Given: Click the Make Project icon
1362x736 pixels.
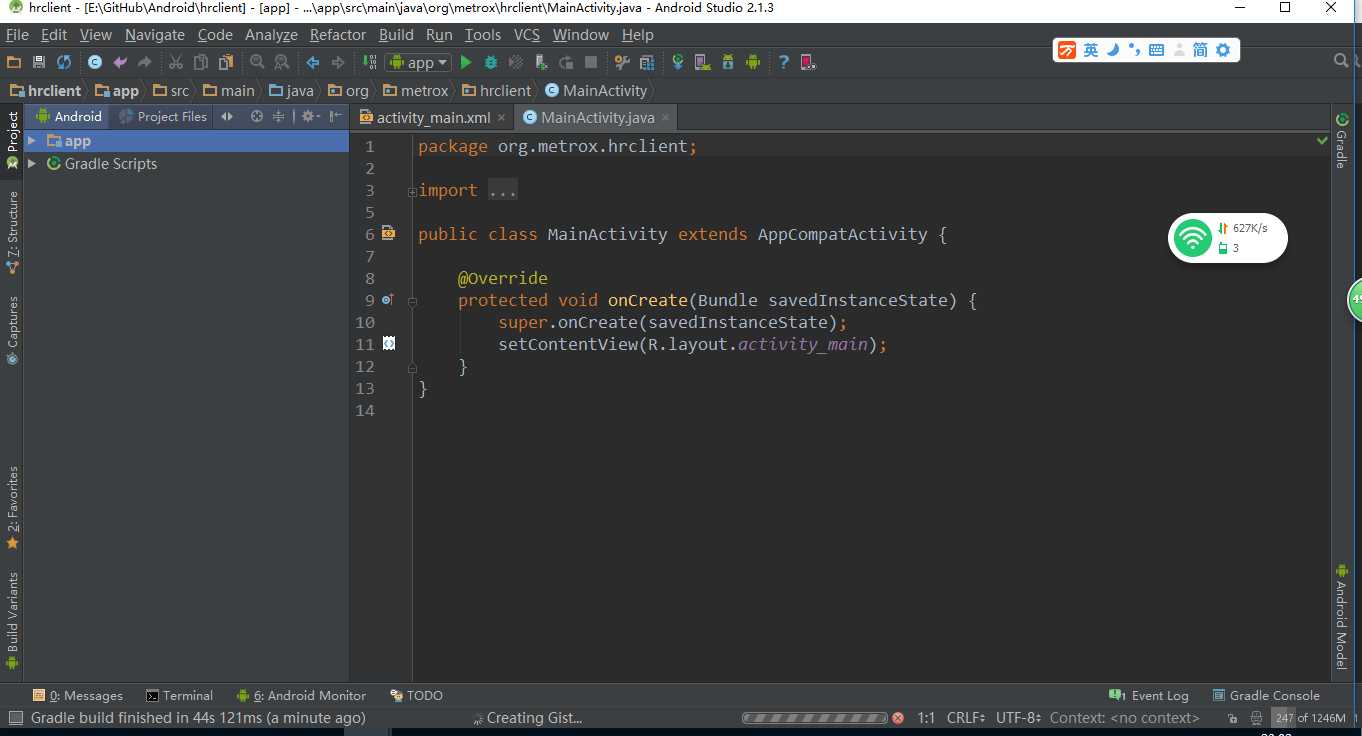Looking at the screenshot, I should pyautogui.click(x=371, y=62).
